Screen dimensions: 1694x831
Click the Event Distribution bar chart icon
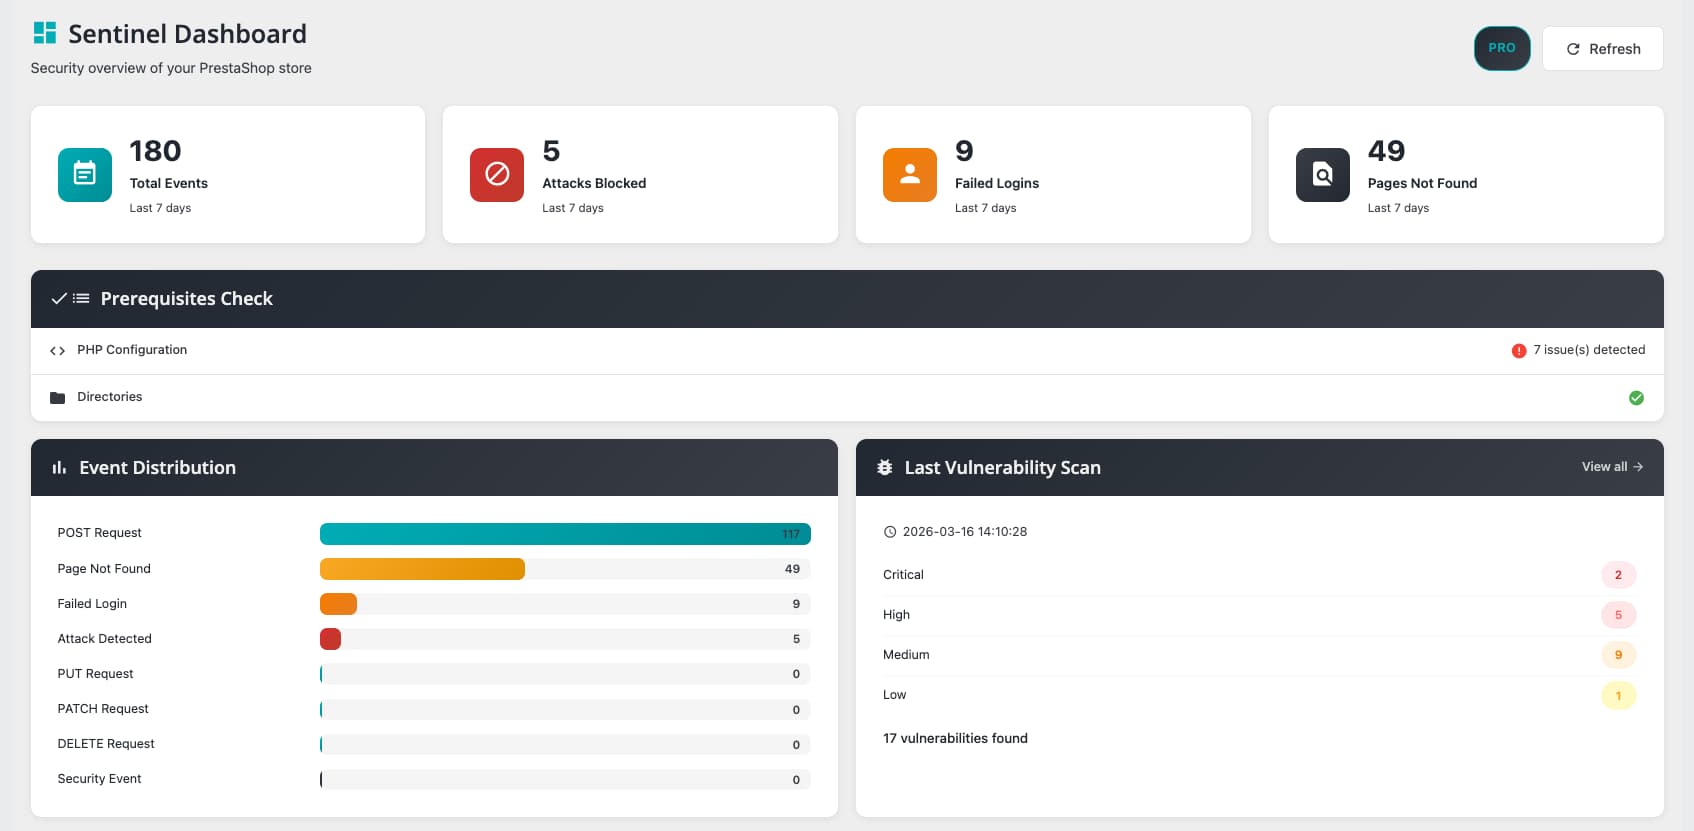point(59,468)
